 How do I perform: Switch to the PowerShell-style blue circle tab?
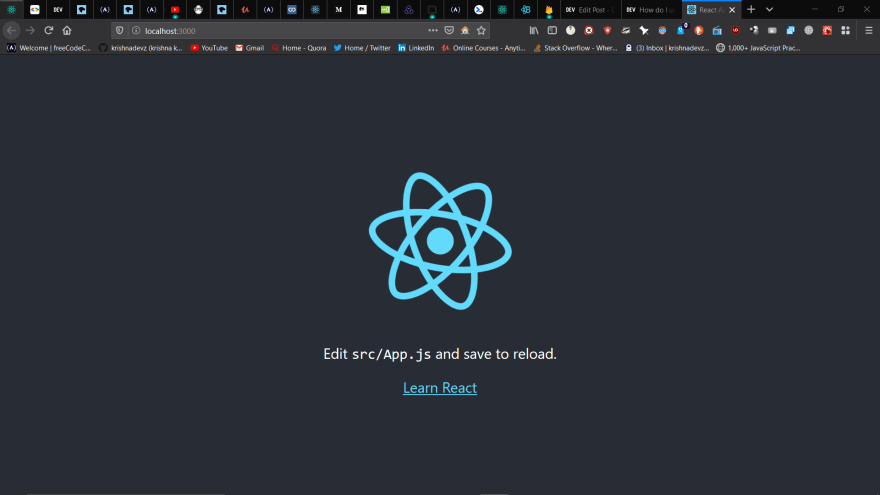(479, 10)
